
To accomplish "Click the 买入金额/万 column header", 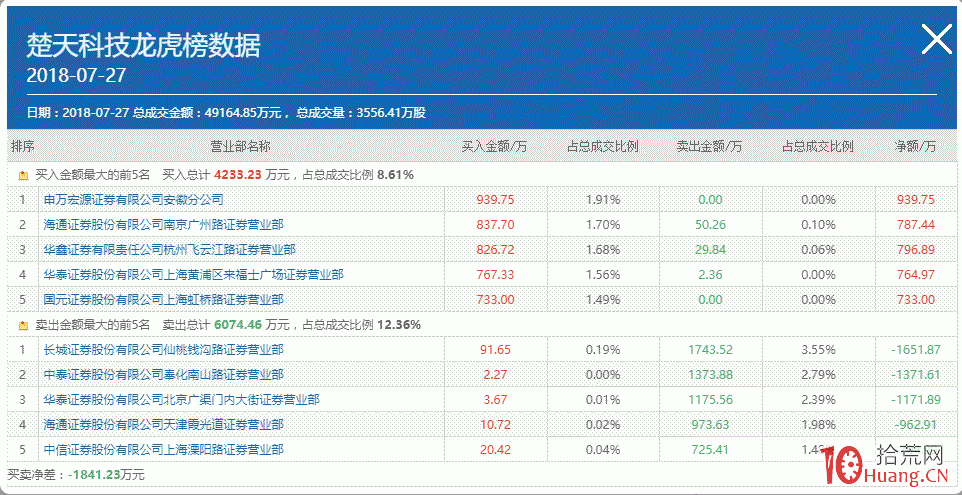I will point(494,147).
